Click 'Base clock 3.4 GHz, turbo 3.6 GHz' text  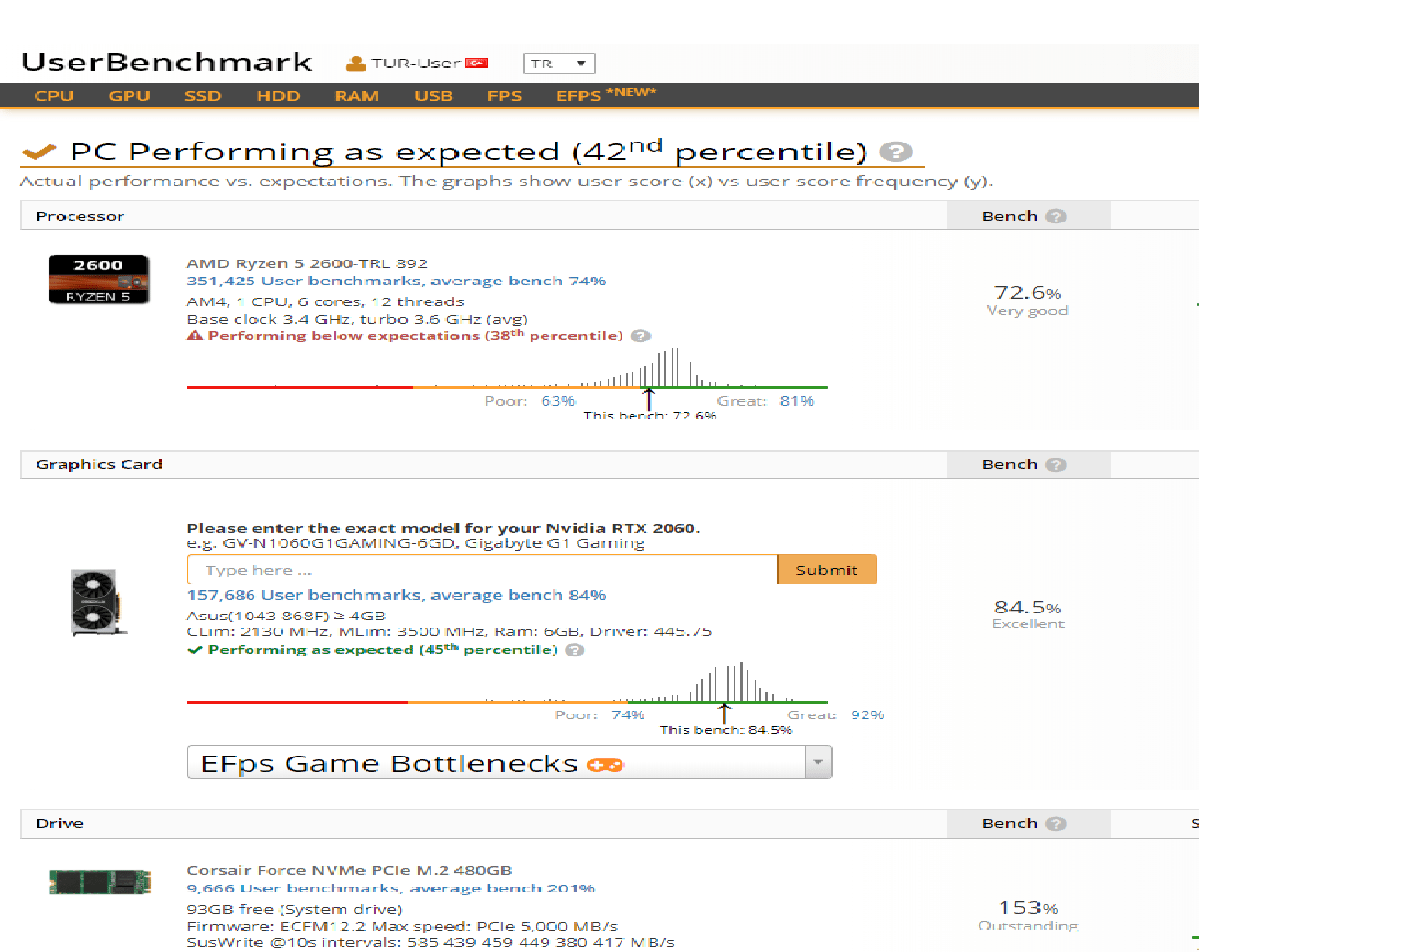click(357, 319)
